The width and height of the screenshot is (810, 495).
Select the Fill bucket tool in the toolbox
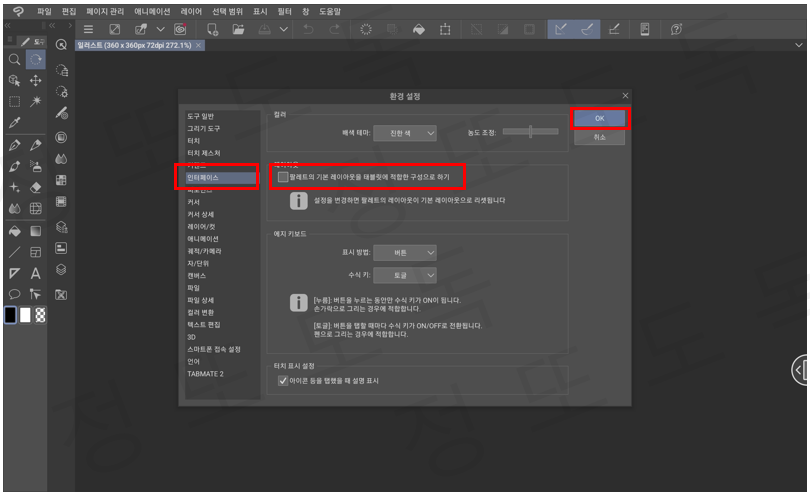pyautogui.click(x=14, y=231)
